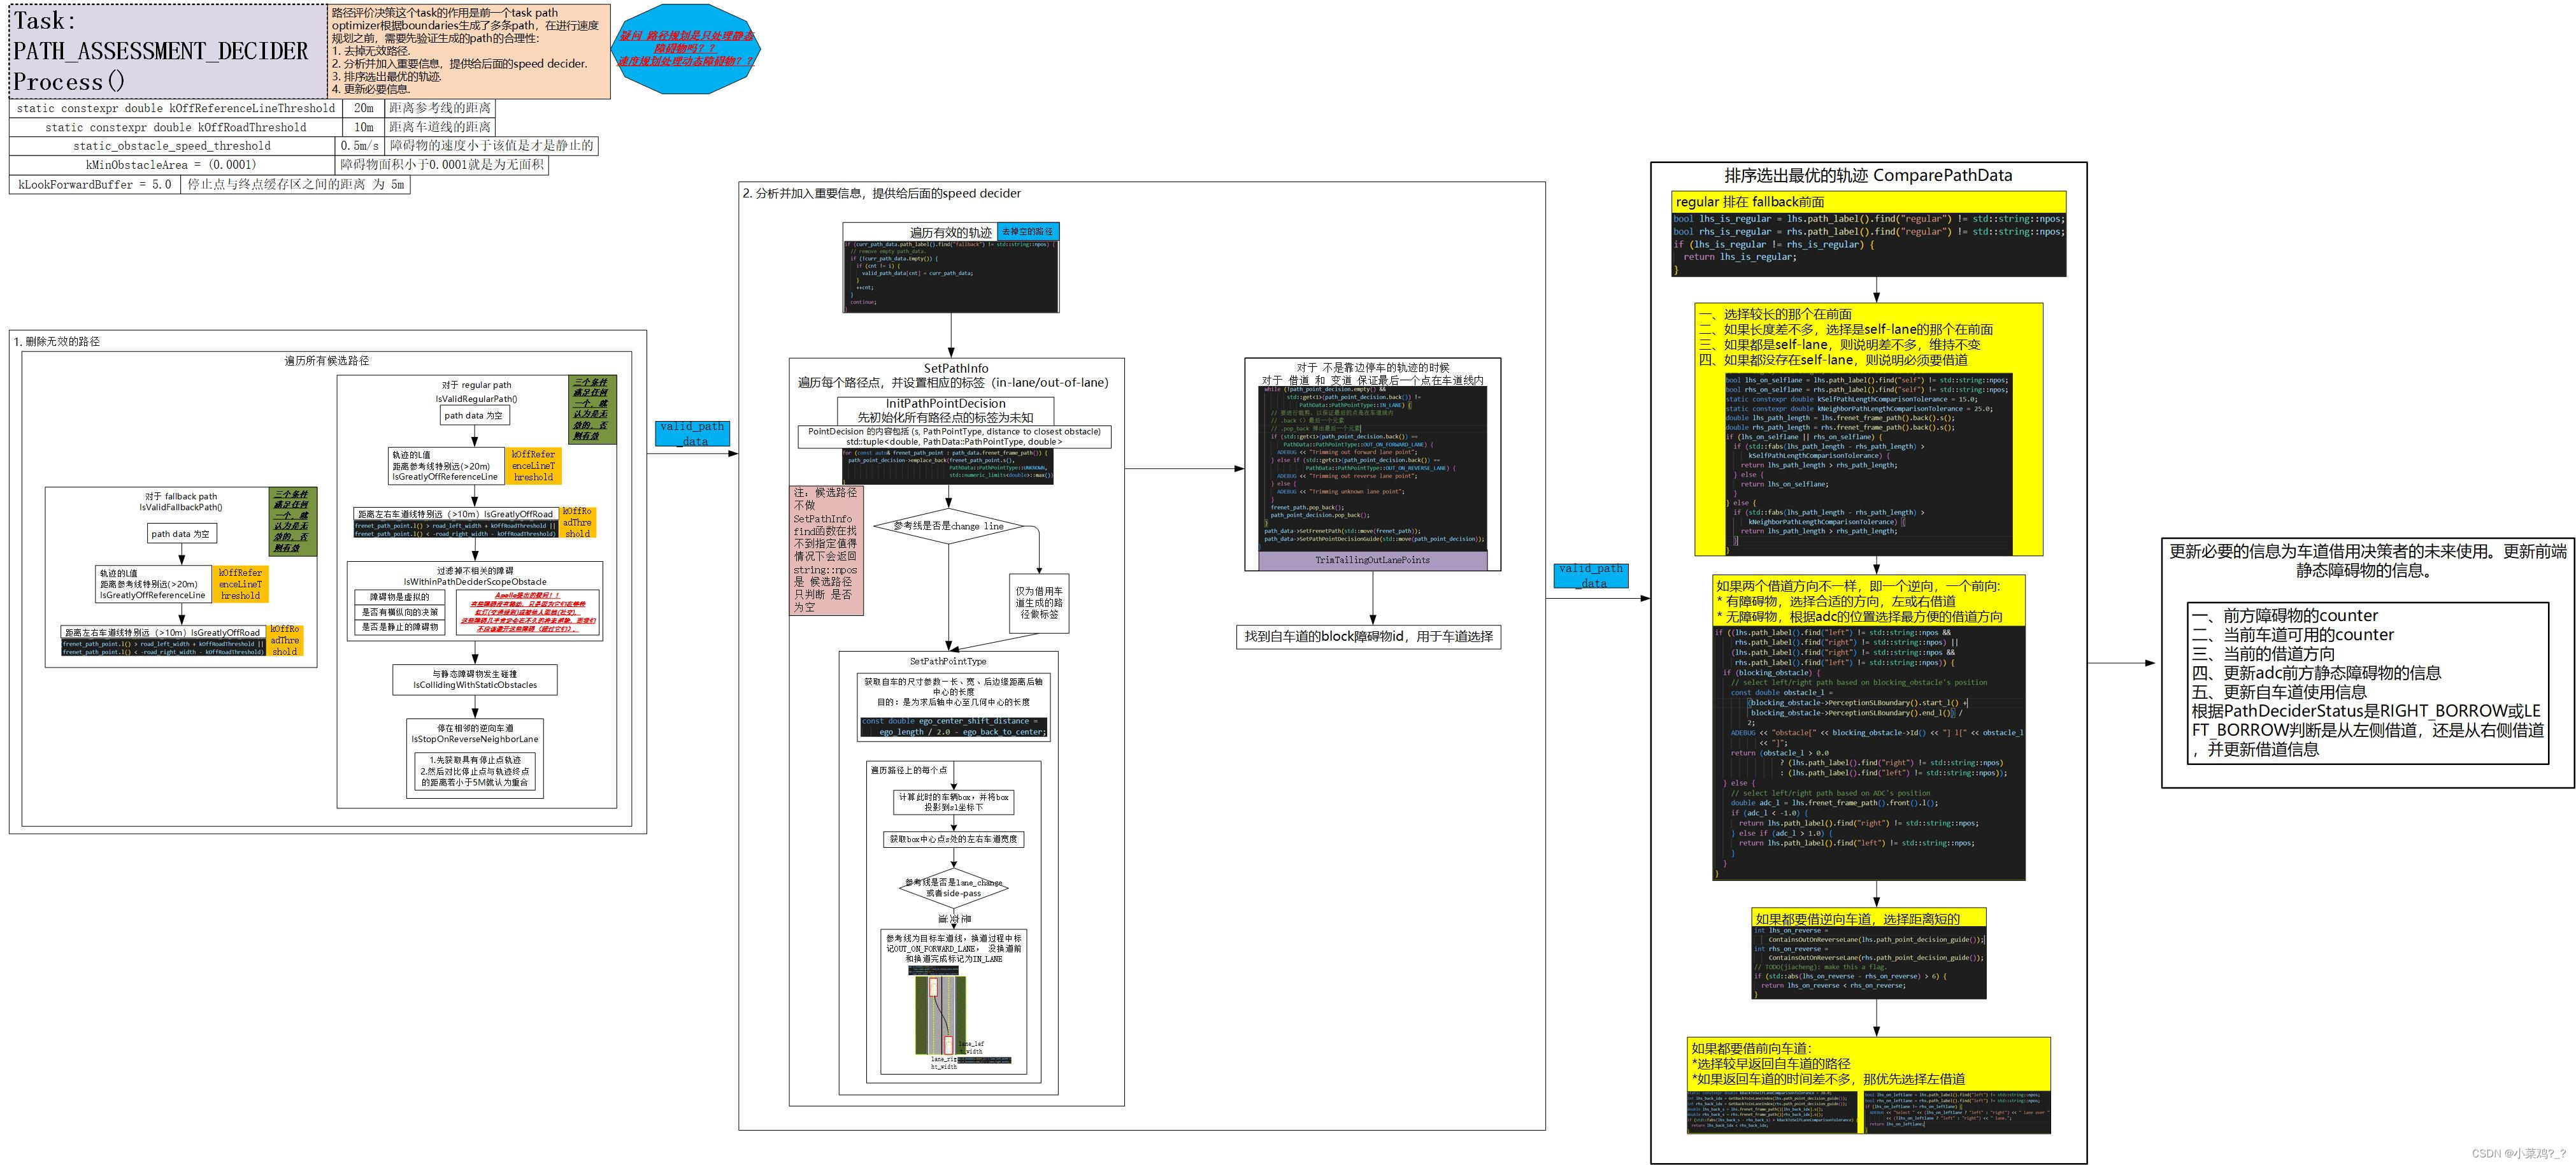Select the blue 去掉空的路径 tag
2576x1165 pixels.
[1027, 232]
